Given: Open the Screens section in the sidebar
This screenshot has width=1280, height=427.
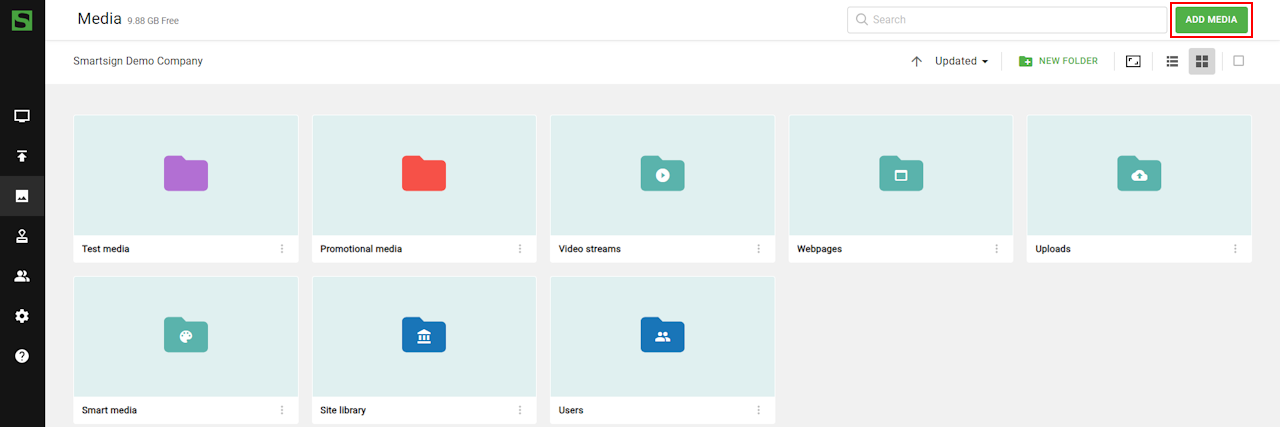Looking at the screenshot, I should coord(22,116).
